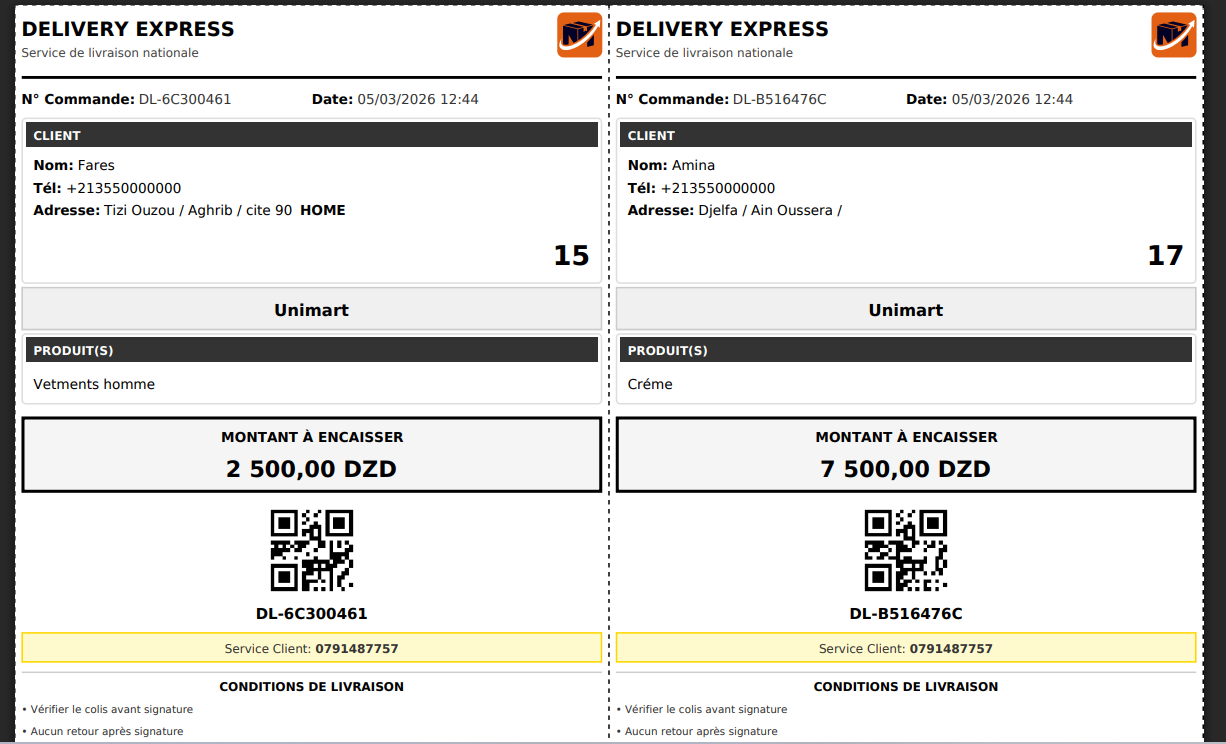Click the bold HOME tag in the address
The width and height of the screenshot is (1226, 744).
click(x=323, y=210)
